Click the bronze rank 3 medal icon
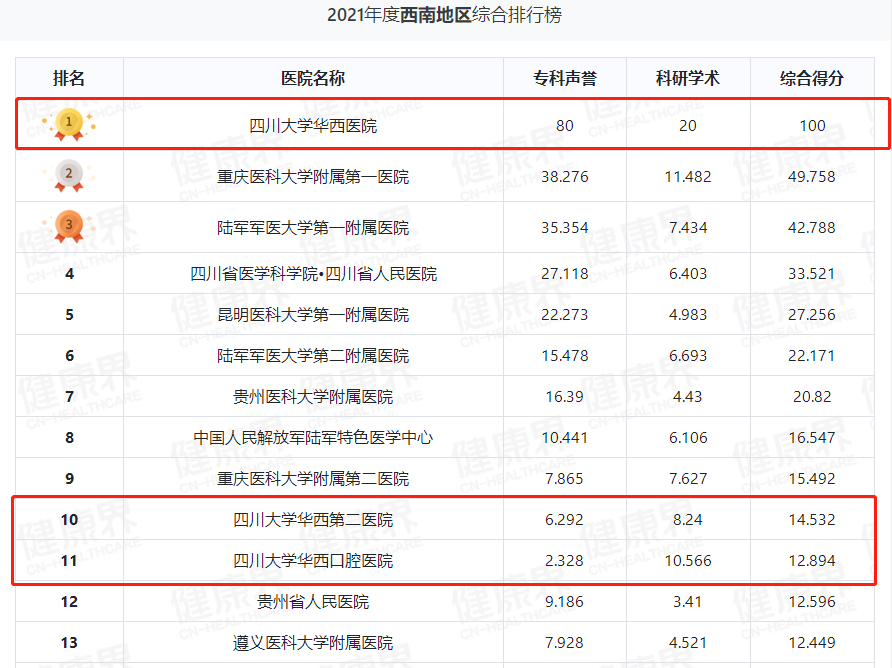The width and height of the screenshot is (892, 668). (x=69, y=226)
